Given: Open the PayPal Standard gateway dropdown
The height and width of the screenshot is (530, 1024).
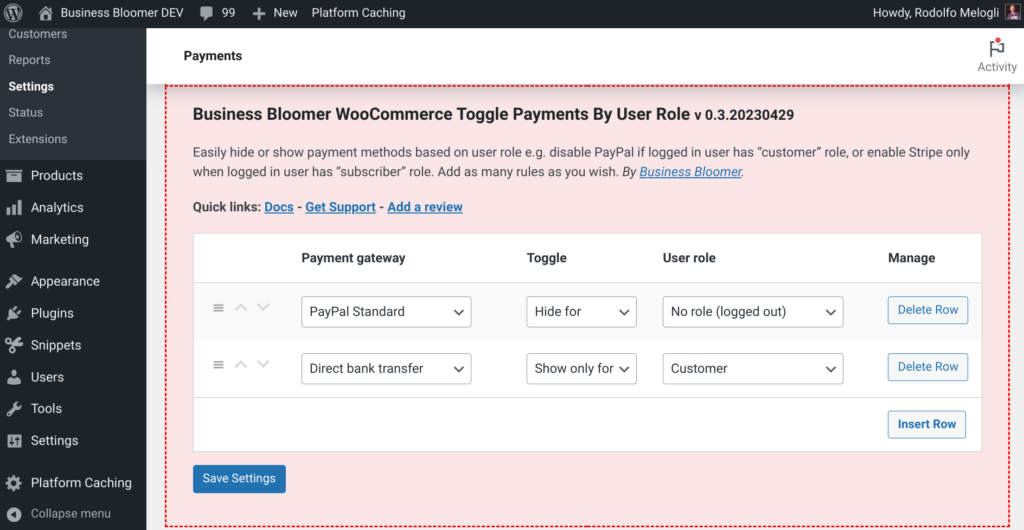Looking at the screenshot, I should pyautogui.click(x=386, y=312).
